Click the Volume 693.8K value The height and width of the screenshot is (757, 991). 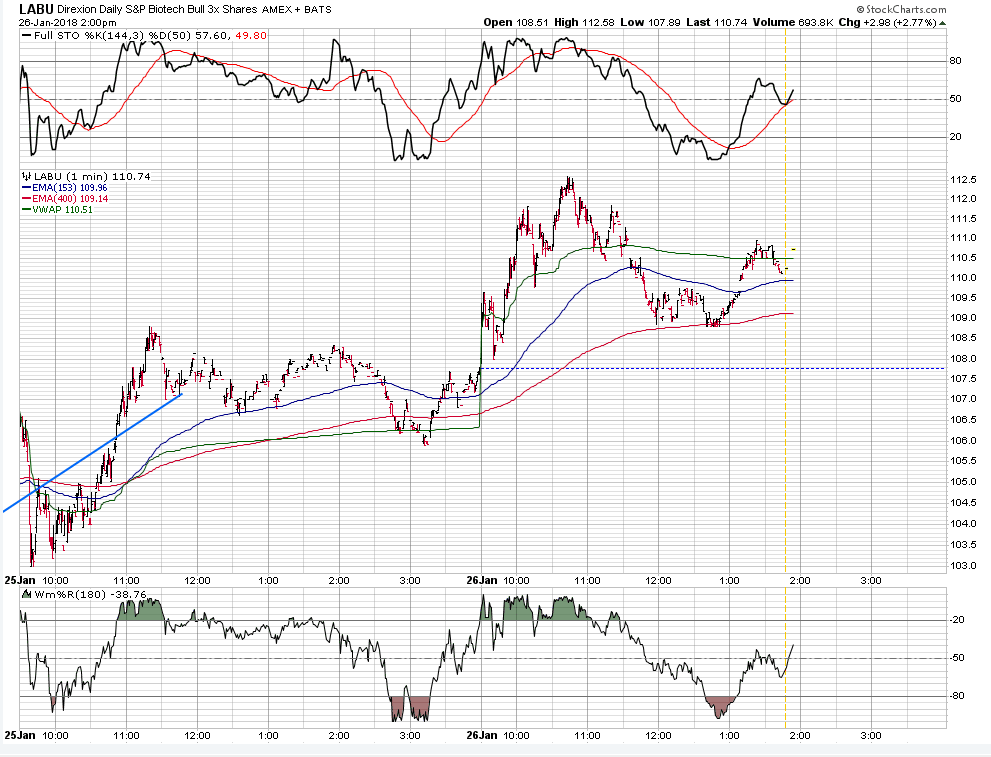tap(793, 22)
